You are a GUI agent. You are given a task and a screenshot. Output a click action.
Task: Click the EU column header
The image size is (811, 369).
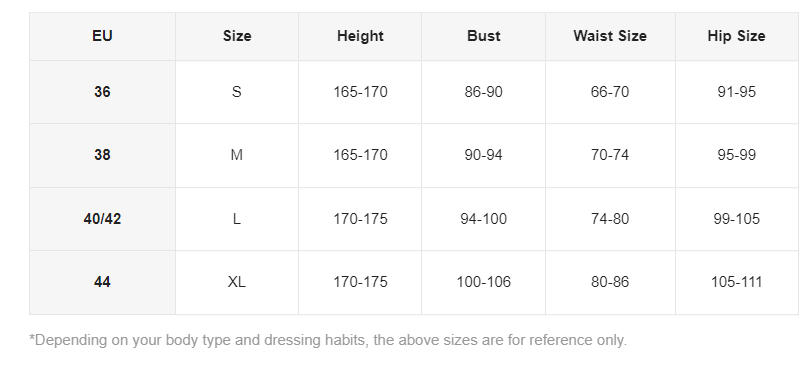[x=102, y=36]
